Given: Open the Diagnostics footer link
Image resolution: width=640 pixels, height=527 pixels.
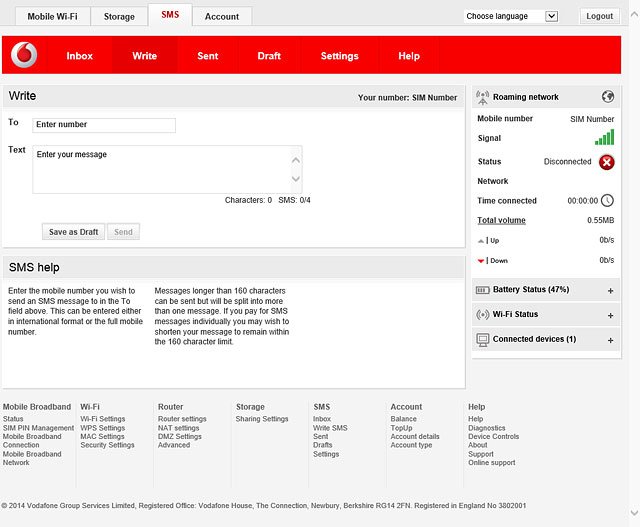Looking at the screenshot, I should point(487,428).
